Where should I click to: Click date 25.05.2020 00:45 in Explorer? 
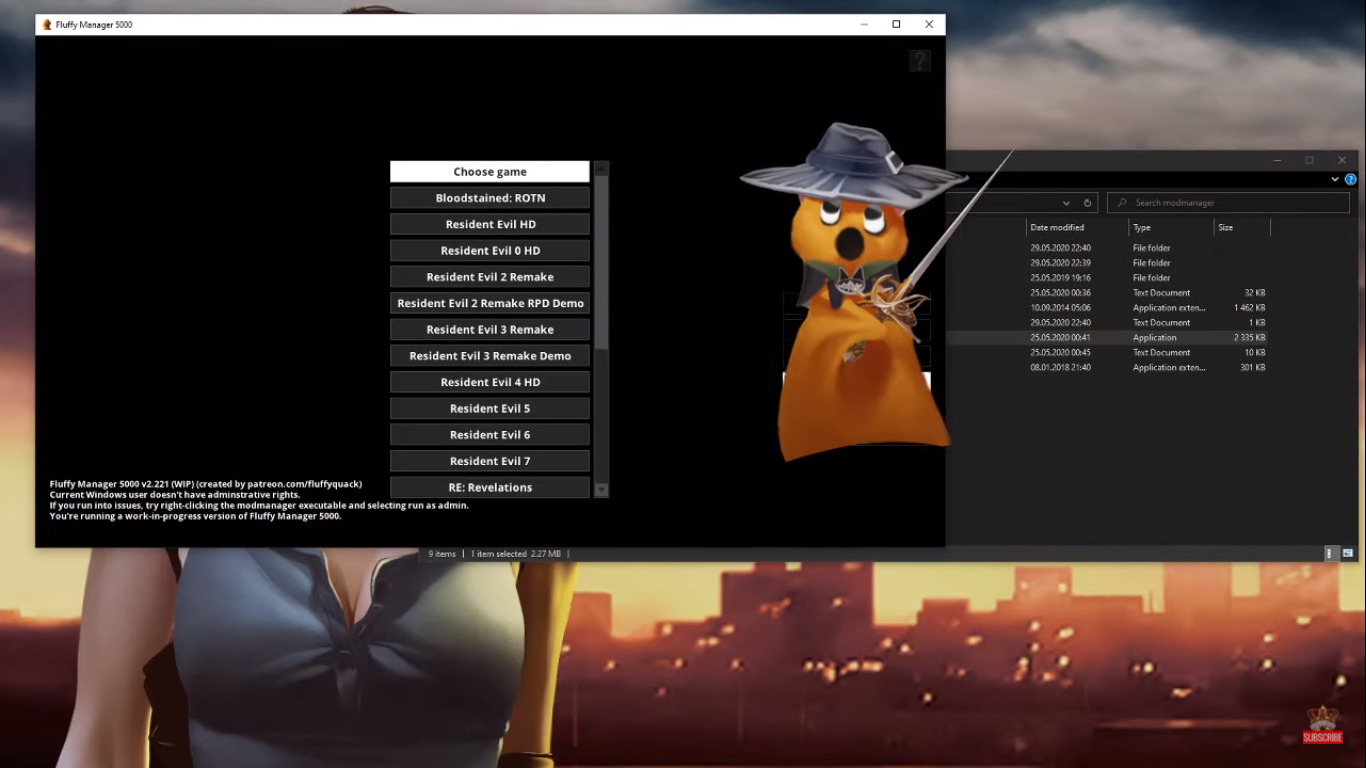(x=1060, y=353)
